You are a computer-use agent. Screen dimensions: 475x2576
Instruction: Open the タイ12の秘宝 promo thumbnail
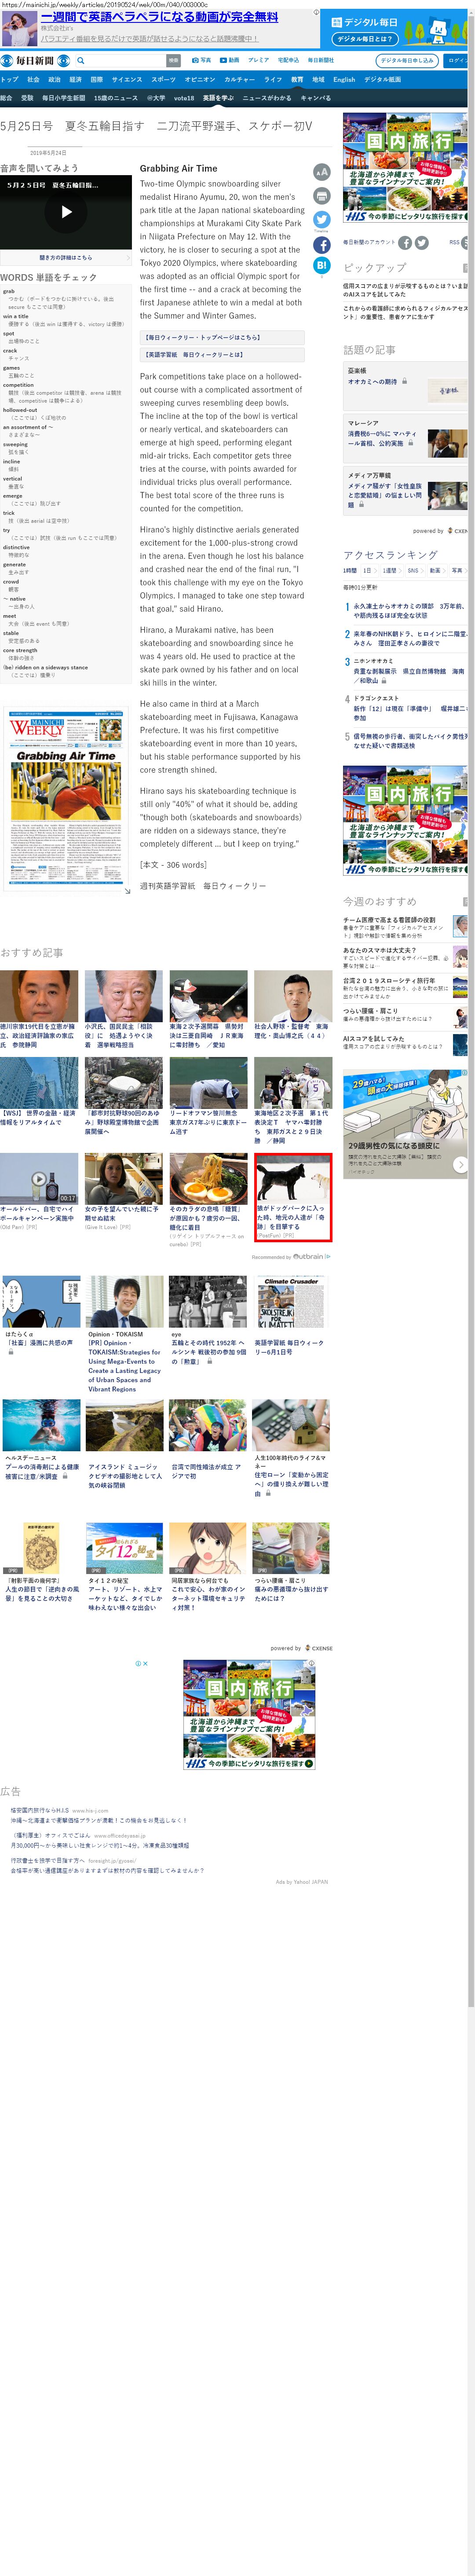[125, 1549]
